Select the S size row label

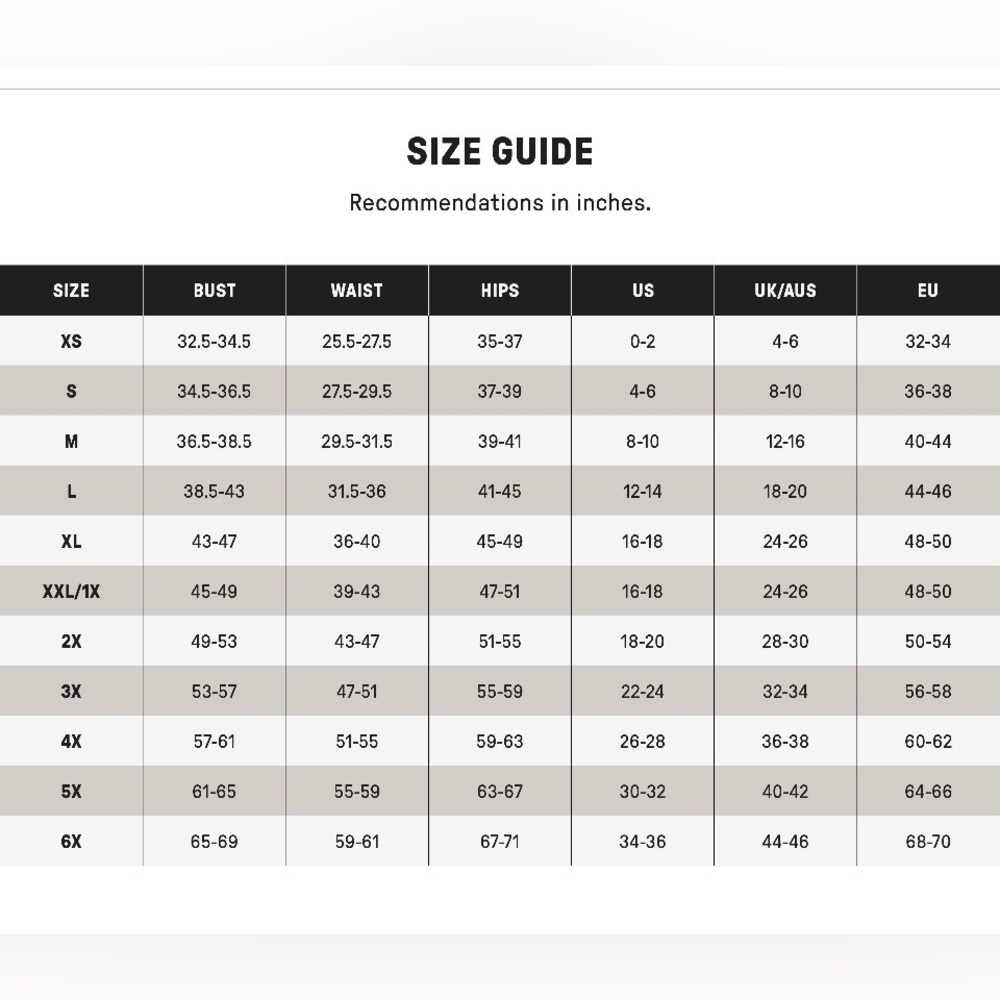(71, 391)
